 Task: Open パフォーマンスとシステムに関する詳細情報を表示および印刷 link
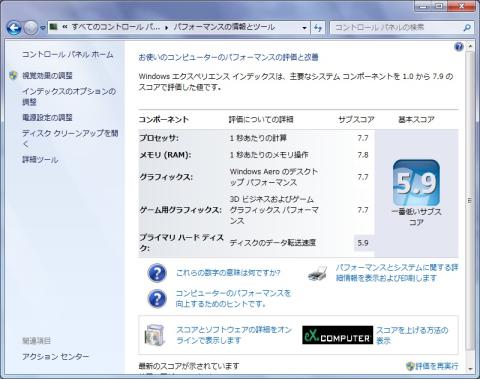point(397,273)
